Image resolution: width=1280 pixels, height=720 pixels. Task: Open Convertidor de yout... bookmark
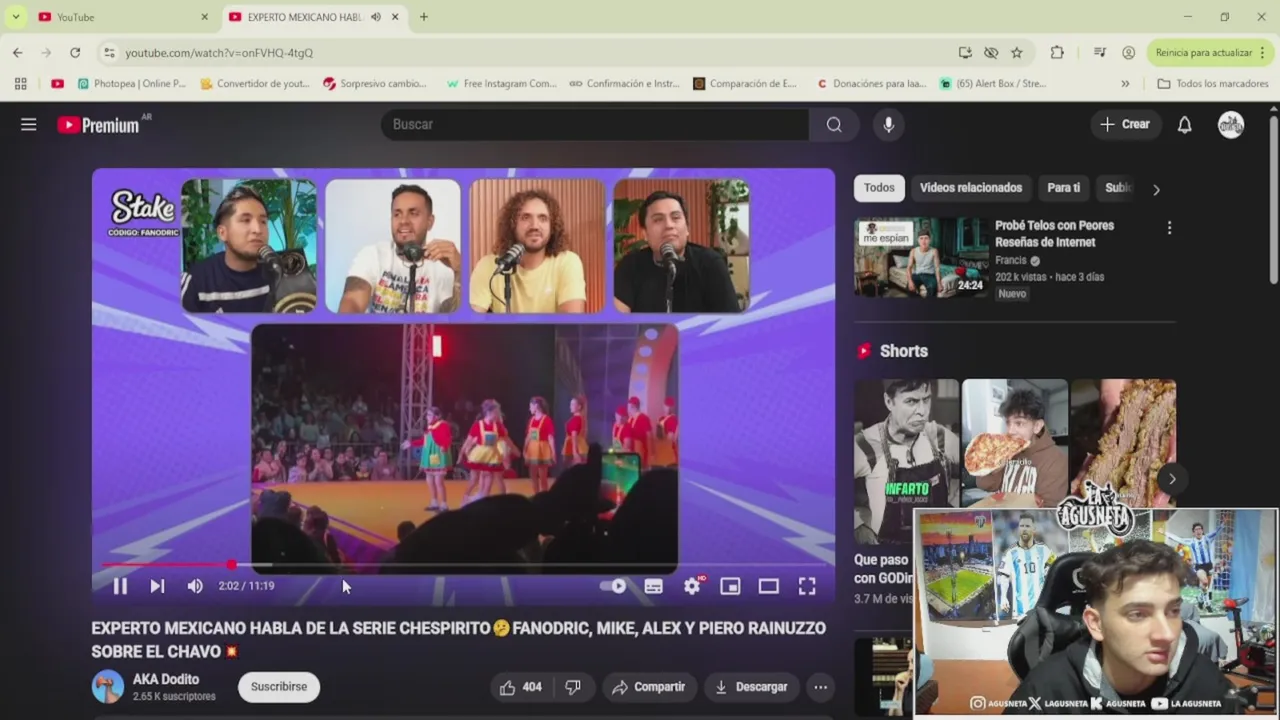pos(255,84)
